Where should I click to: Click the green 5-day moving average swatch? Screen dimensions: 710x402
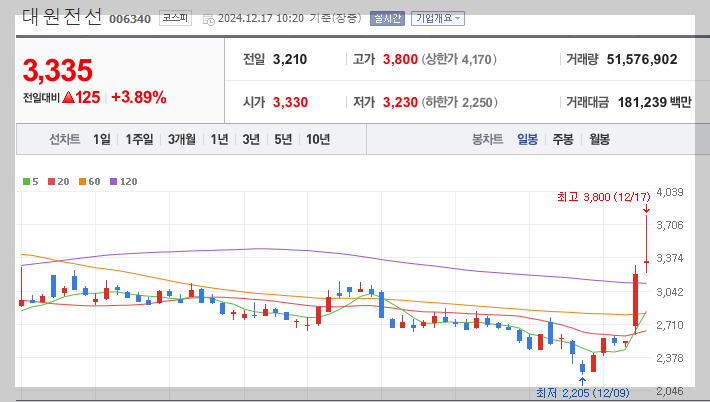click(26, 182)
